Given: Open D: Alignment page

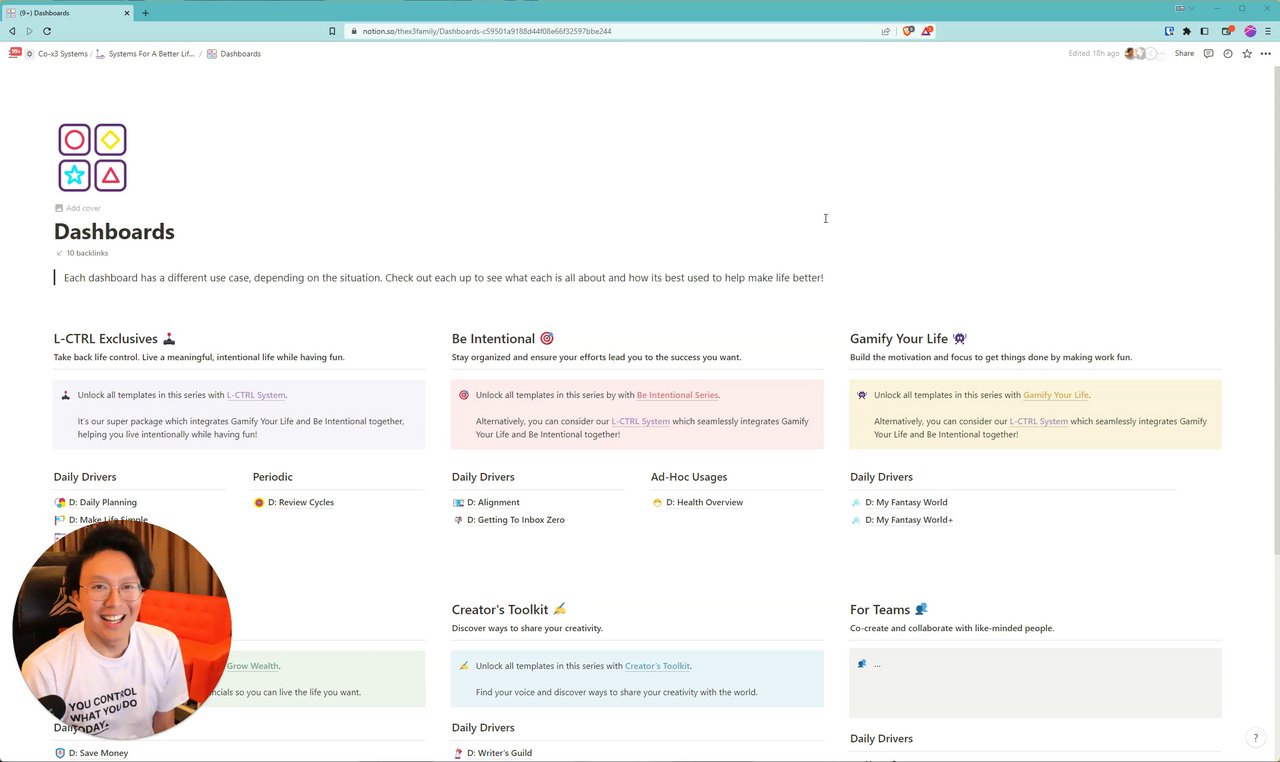Looking at the screenshot, I should pyautogui.click(x=486, y=502).
